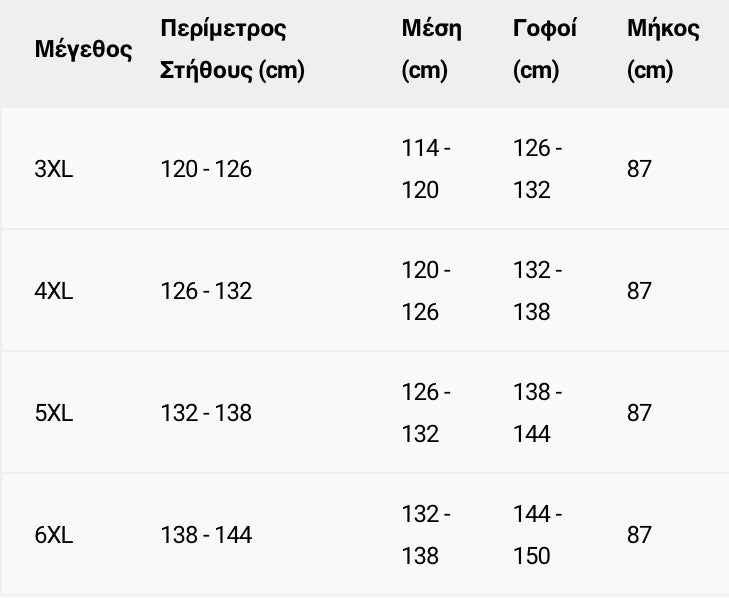Click chest value 120 - 126

206,169
